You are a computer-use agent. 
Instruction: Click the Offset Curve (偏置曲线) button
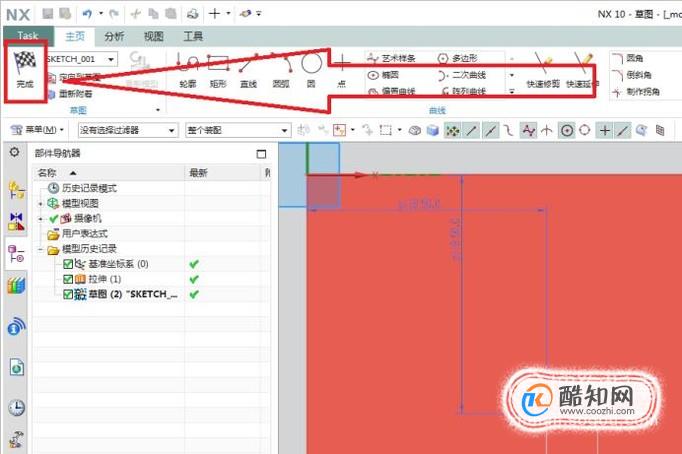tap(391, 91)
